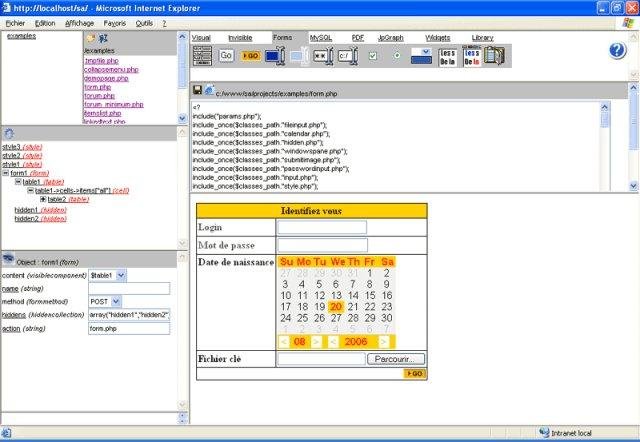
Task: Open the blue help question mark
Action: click(617, 51)
